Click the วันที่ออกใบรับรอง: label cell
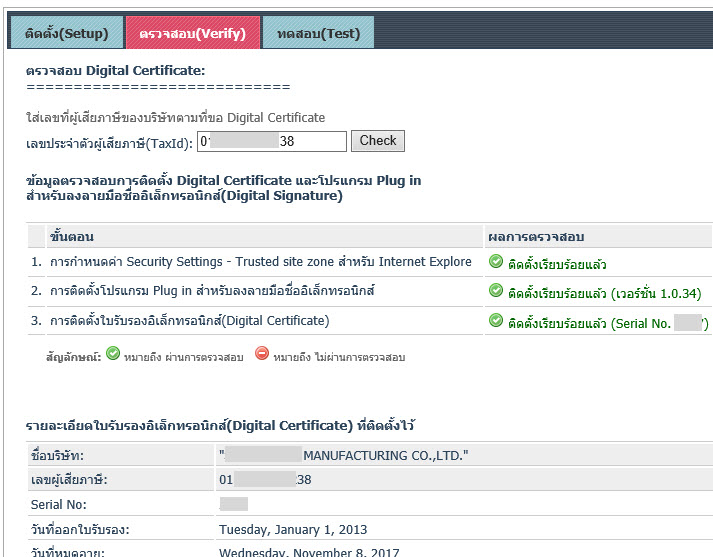 [x=121, y=529]
